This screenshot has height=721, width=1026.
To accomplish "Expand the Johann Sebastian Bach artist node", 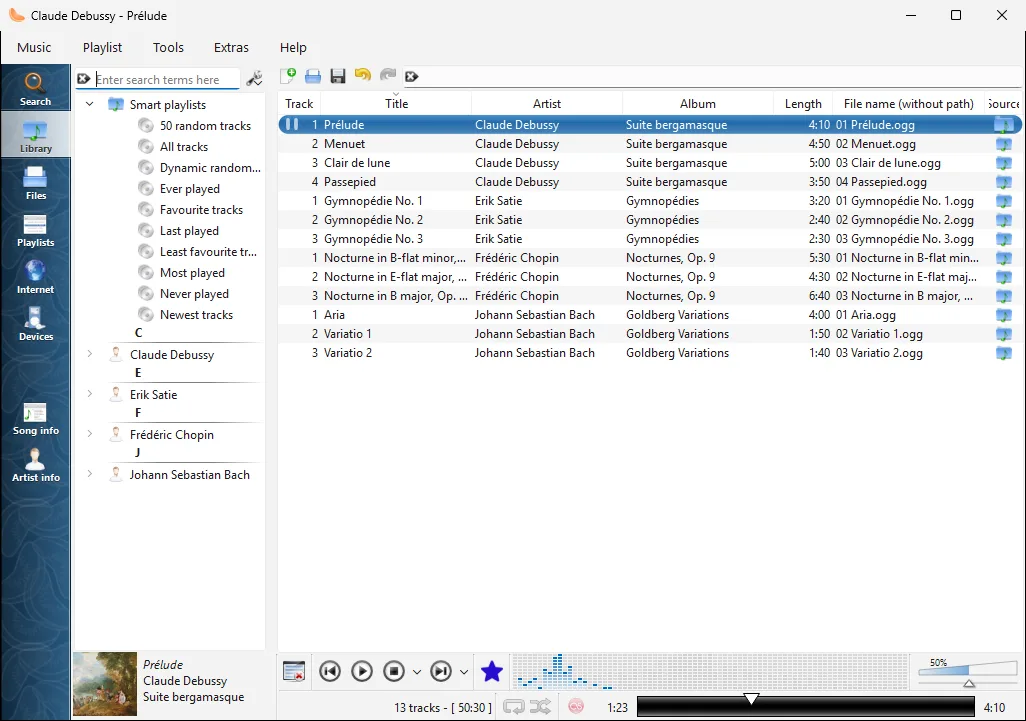I will tap(90, 474).
